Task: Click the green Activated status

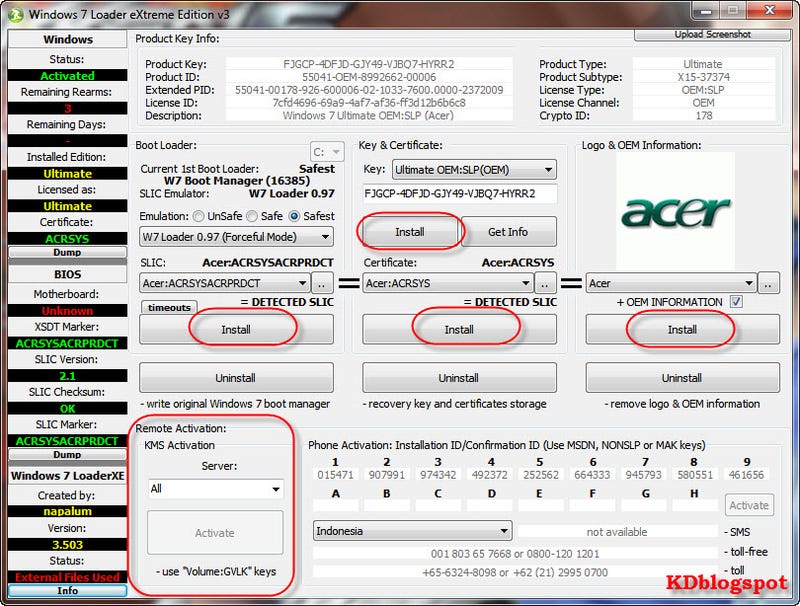Action: click(x=67, y=75)
